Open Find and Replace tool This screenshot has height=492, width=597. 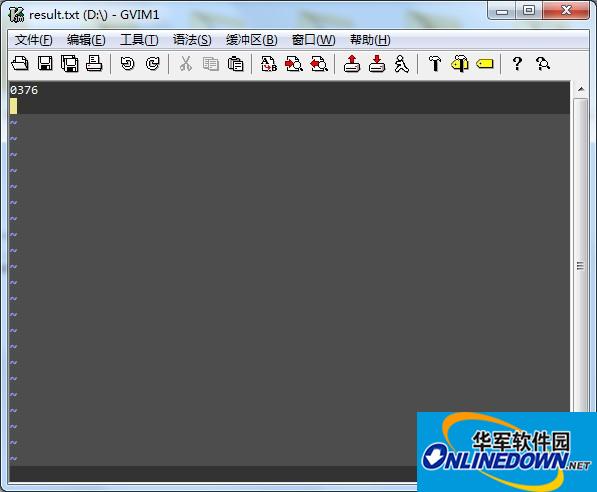(x=269, y=64)
